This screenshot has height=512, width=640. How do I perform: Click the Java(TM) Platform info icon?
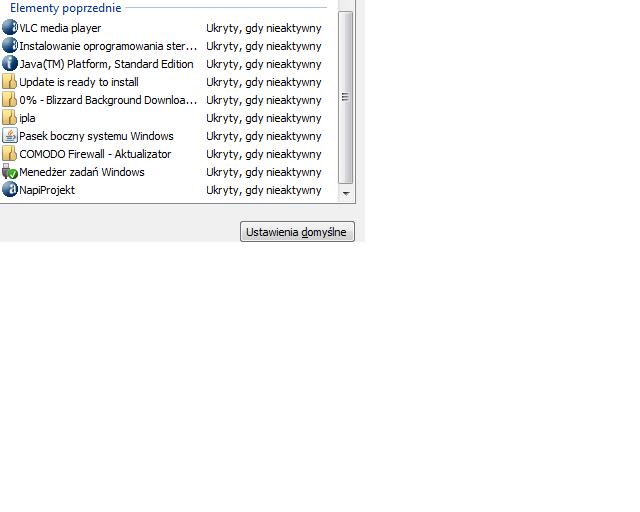pyautogui.click(x=10, y=64)
